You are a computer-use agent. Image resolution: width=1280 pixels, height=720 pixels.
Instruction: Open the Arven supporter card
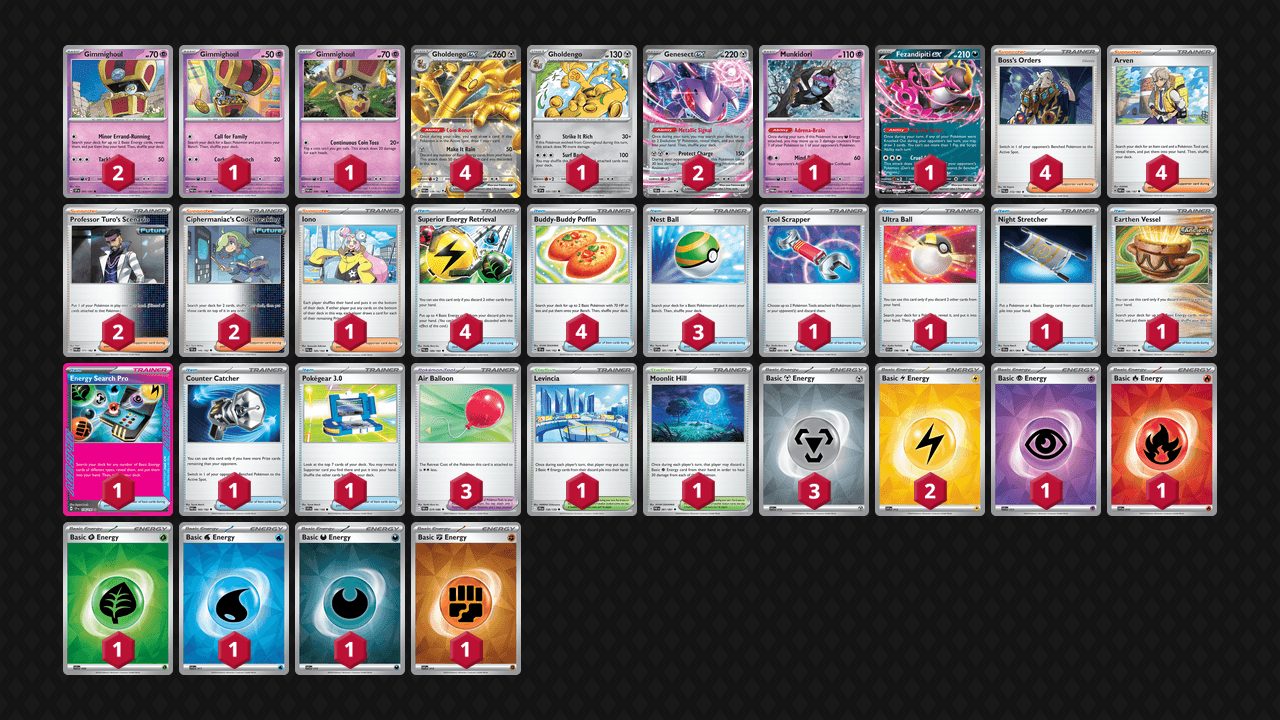click(1162, 121)
